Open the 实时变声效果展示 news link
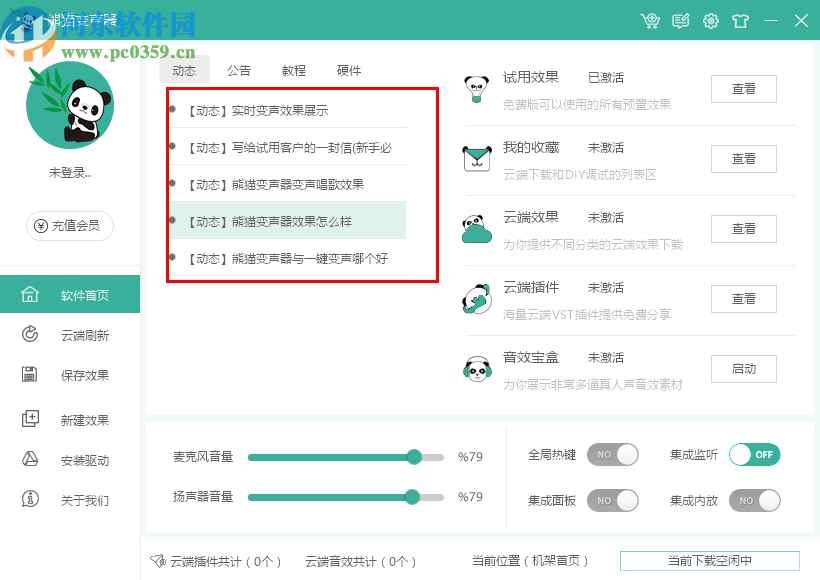This screenshot has width=820, height=580. (x=279, y=111)
